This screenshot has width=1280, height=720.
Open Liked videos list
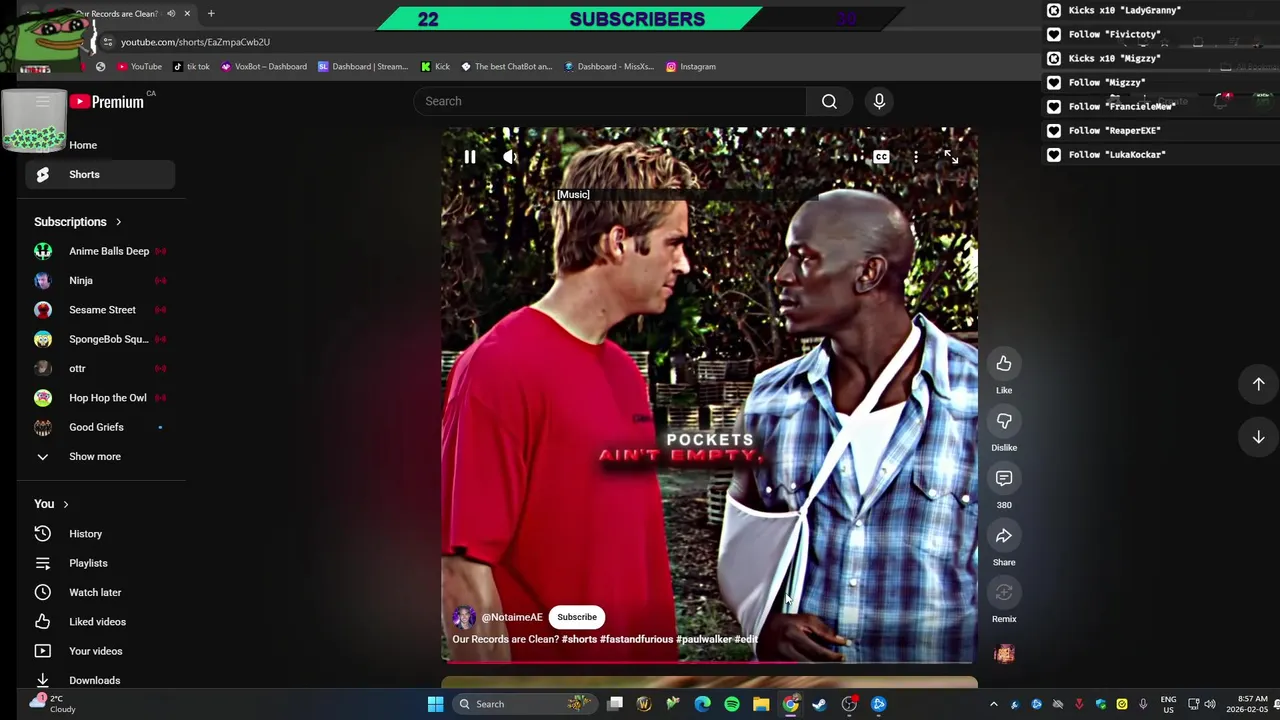click(x=100, y=622)
